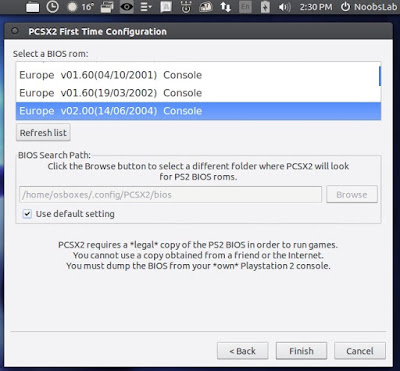Click Finish to complete configuration

coord(301,351)
